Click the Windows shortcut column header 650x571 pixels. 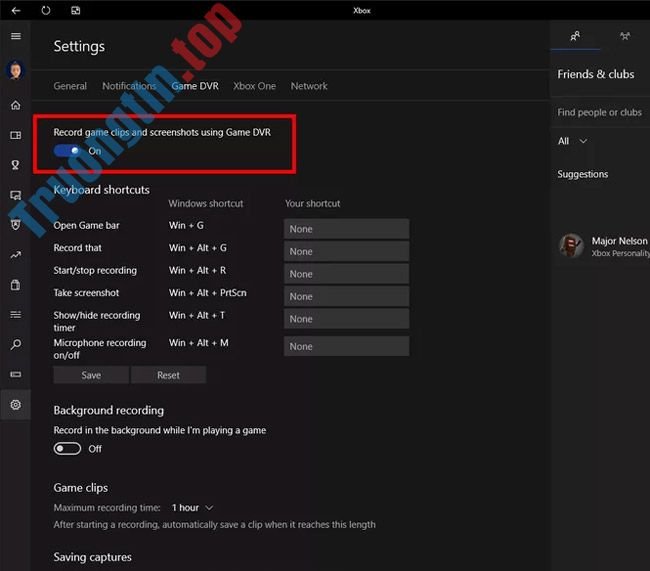click(206, 204)
